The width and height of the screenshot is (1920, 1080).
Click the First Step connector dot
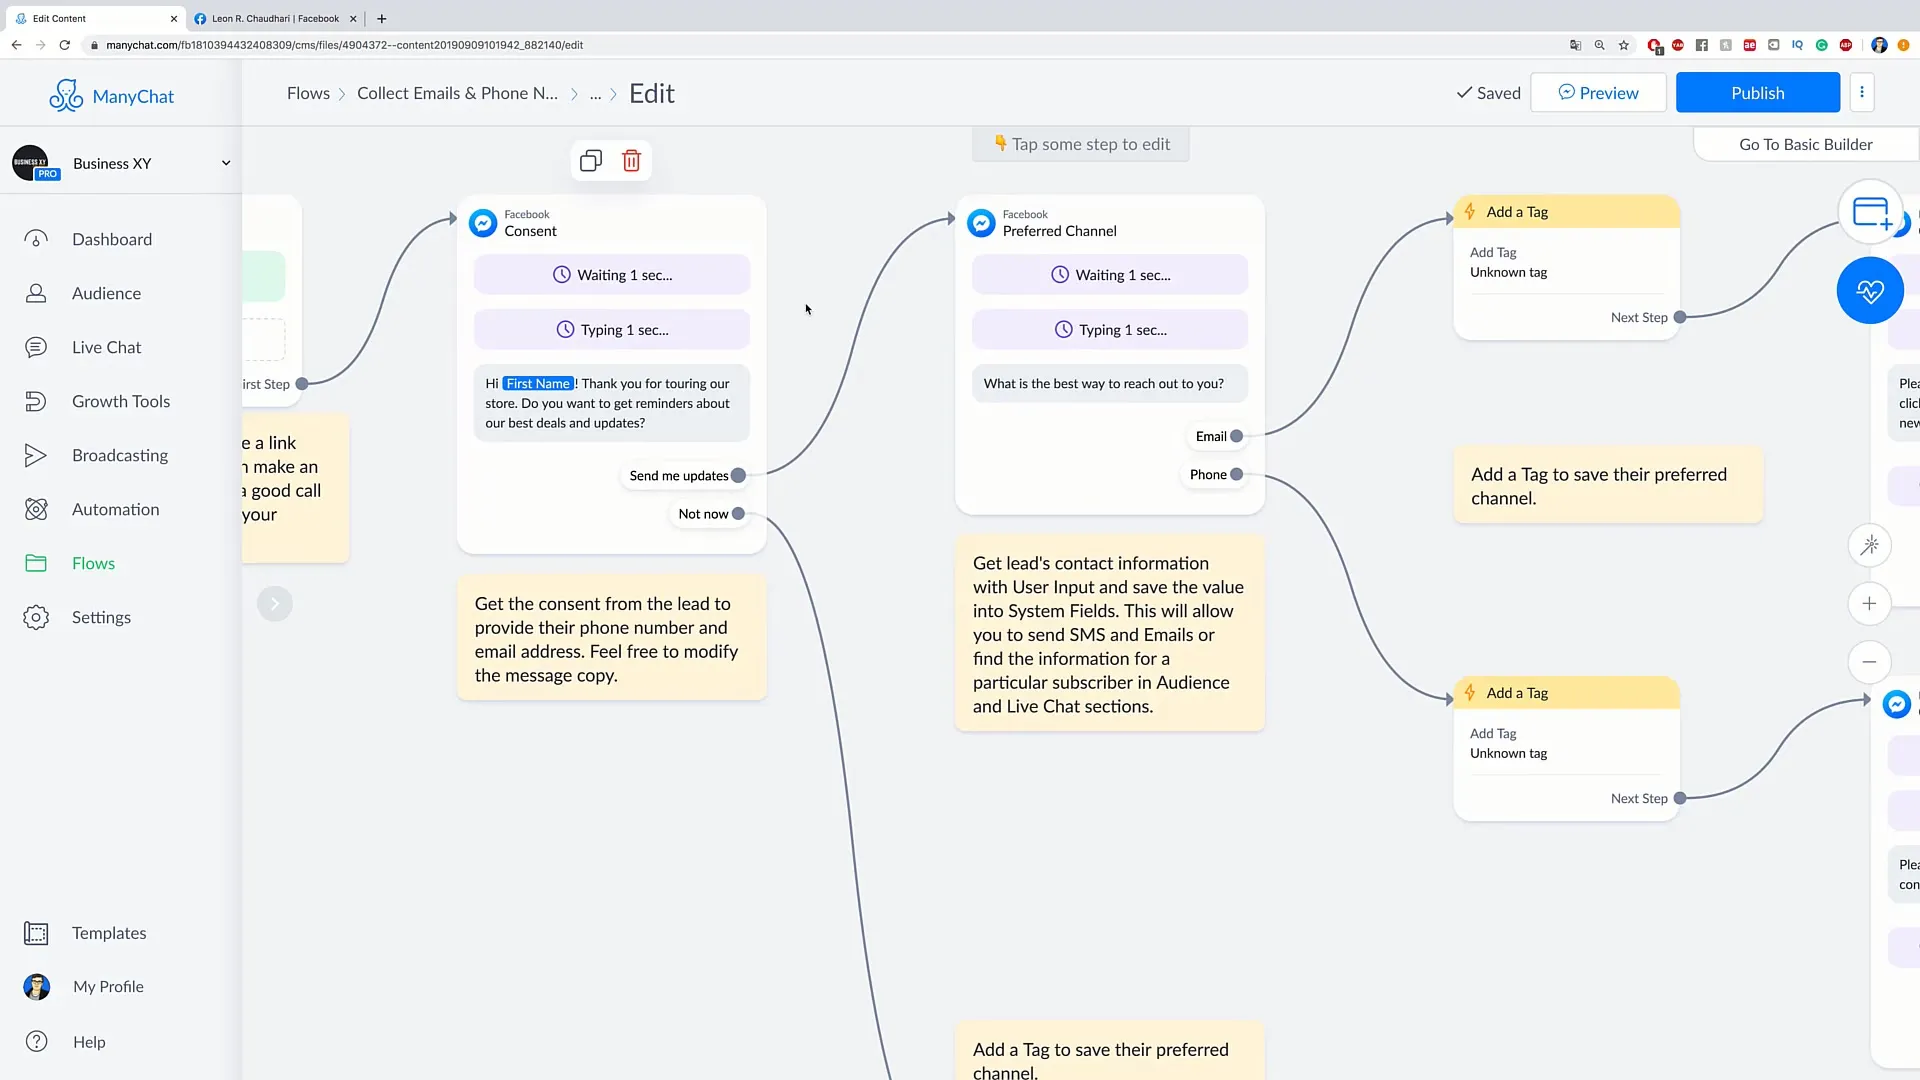pyautogui.click(x=302, y=383)
